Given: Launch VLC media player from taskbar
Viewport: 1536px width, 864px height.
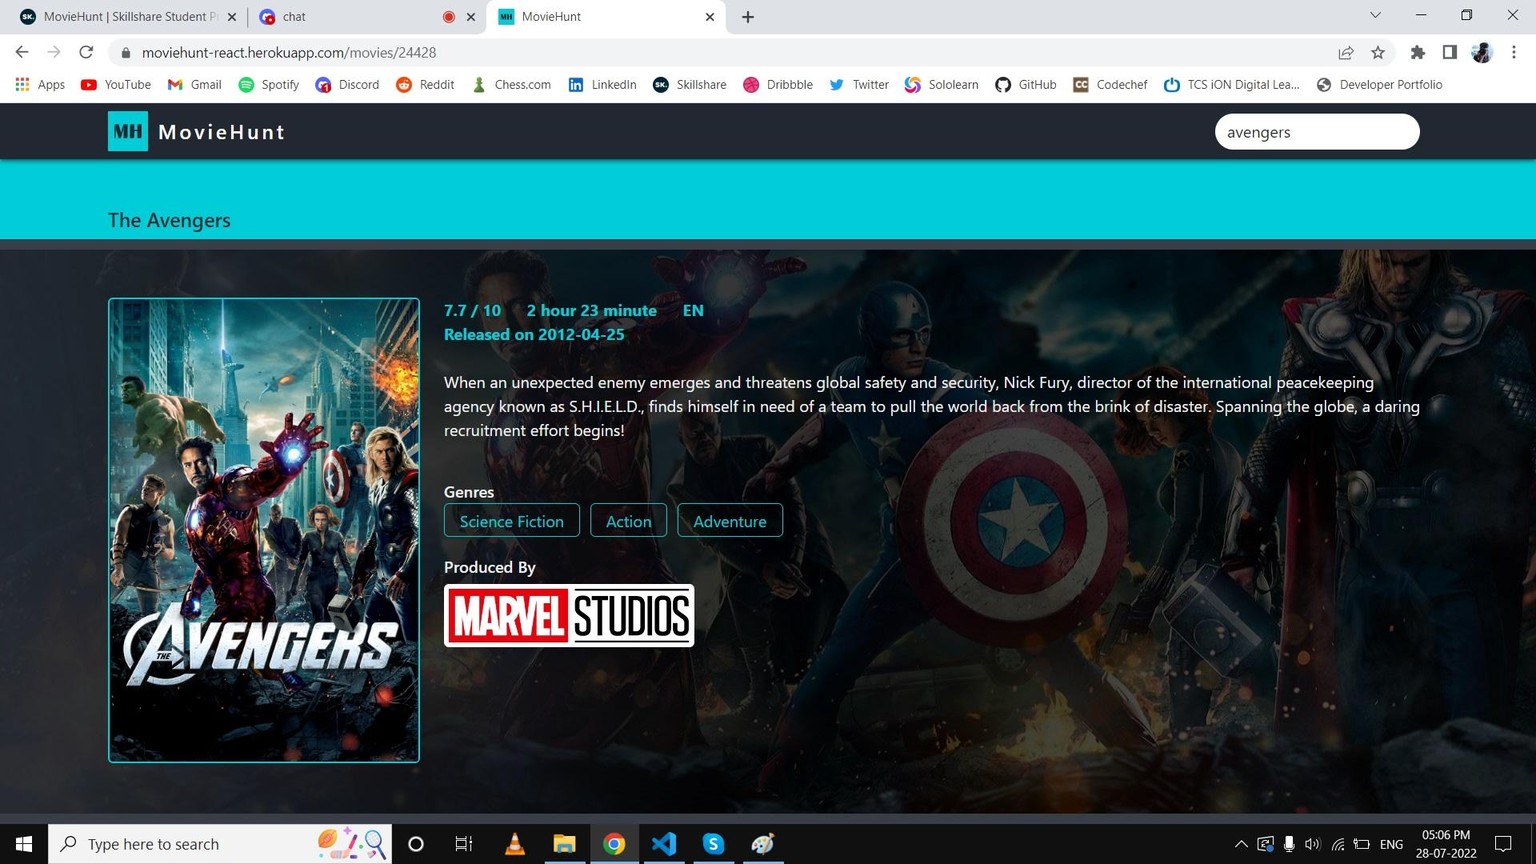Looking at the screenshot, I should 515,844.
